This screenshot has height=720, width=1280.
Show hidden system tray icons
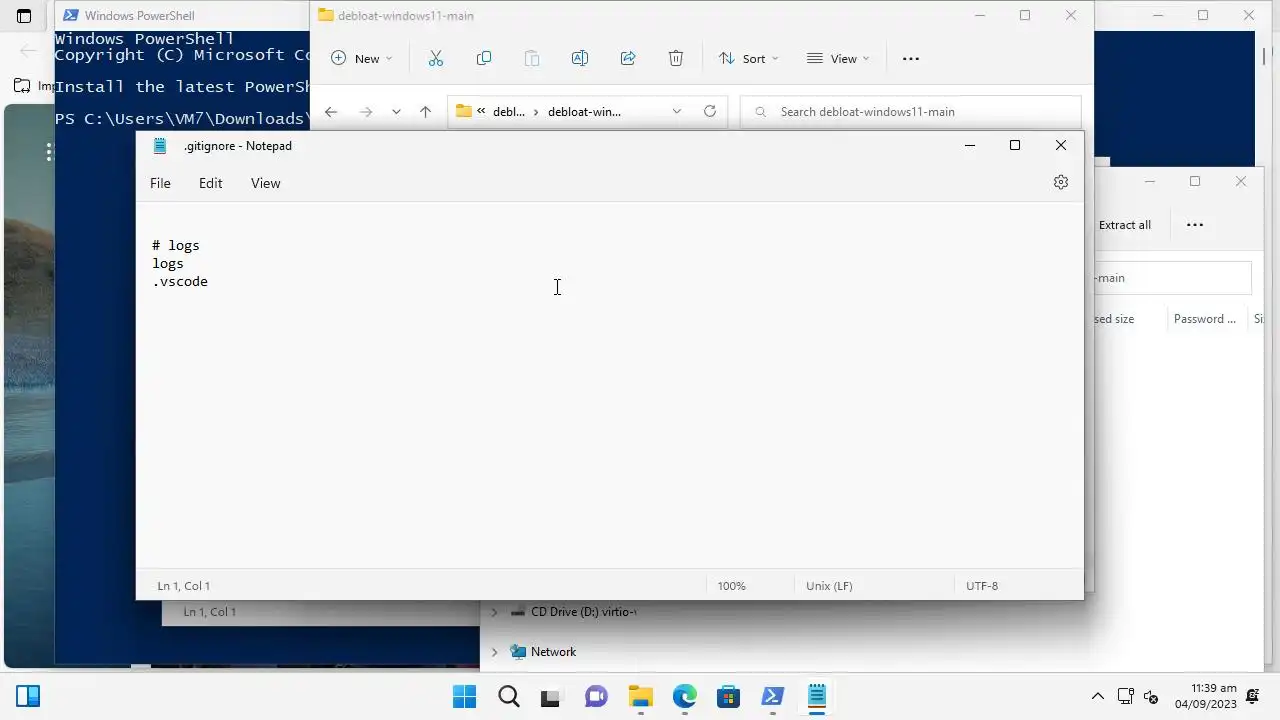[1098, 696]
